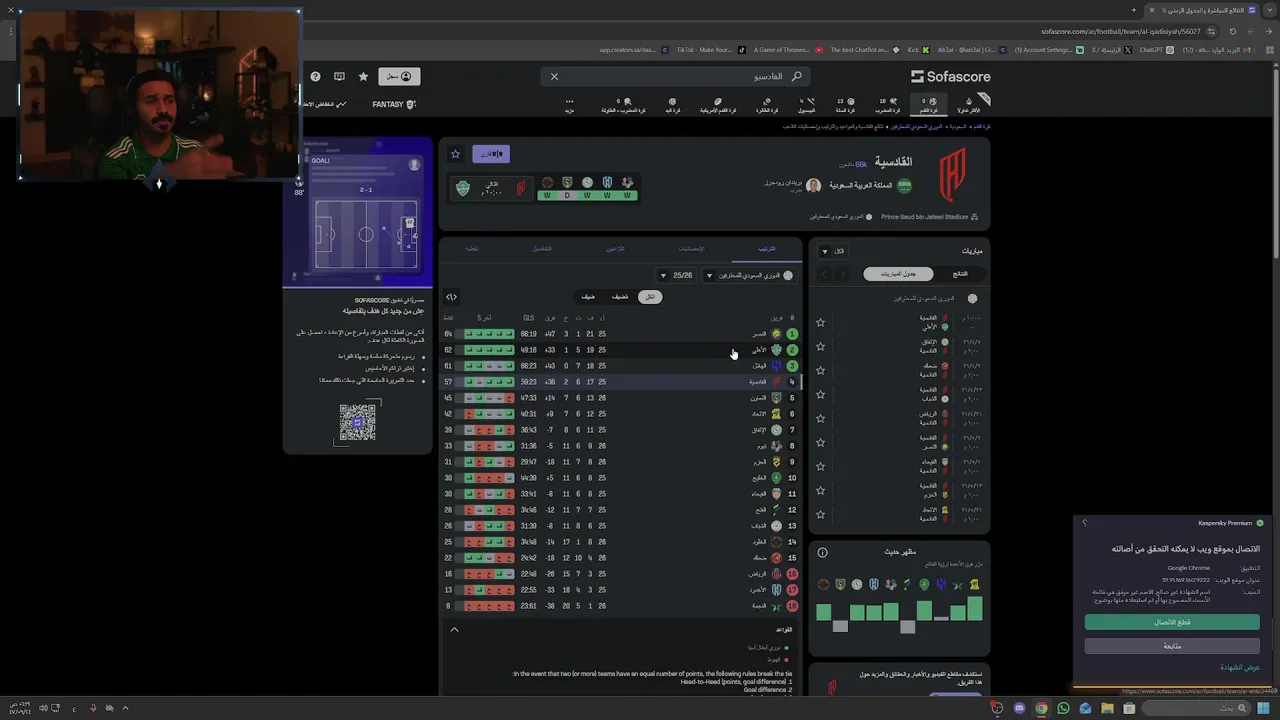
Task: Click the screen/monitor icon in the site header
Action: (339, 76)
